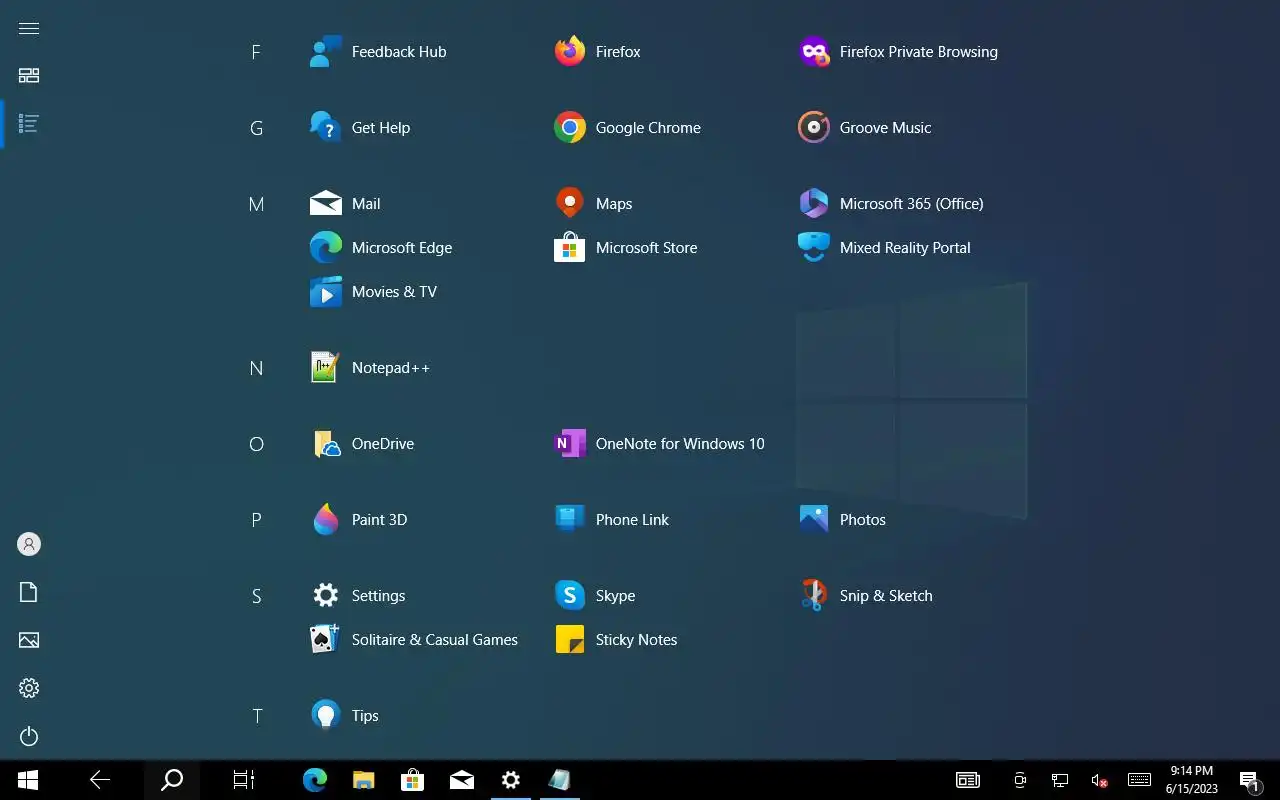This screenshot has height=800, width=1280.
Task: Open the Mail app in list
Action: pyautogui.click(x=345, y=204)
